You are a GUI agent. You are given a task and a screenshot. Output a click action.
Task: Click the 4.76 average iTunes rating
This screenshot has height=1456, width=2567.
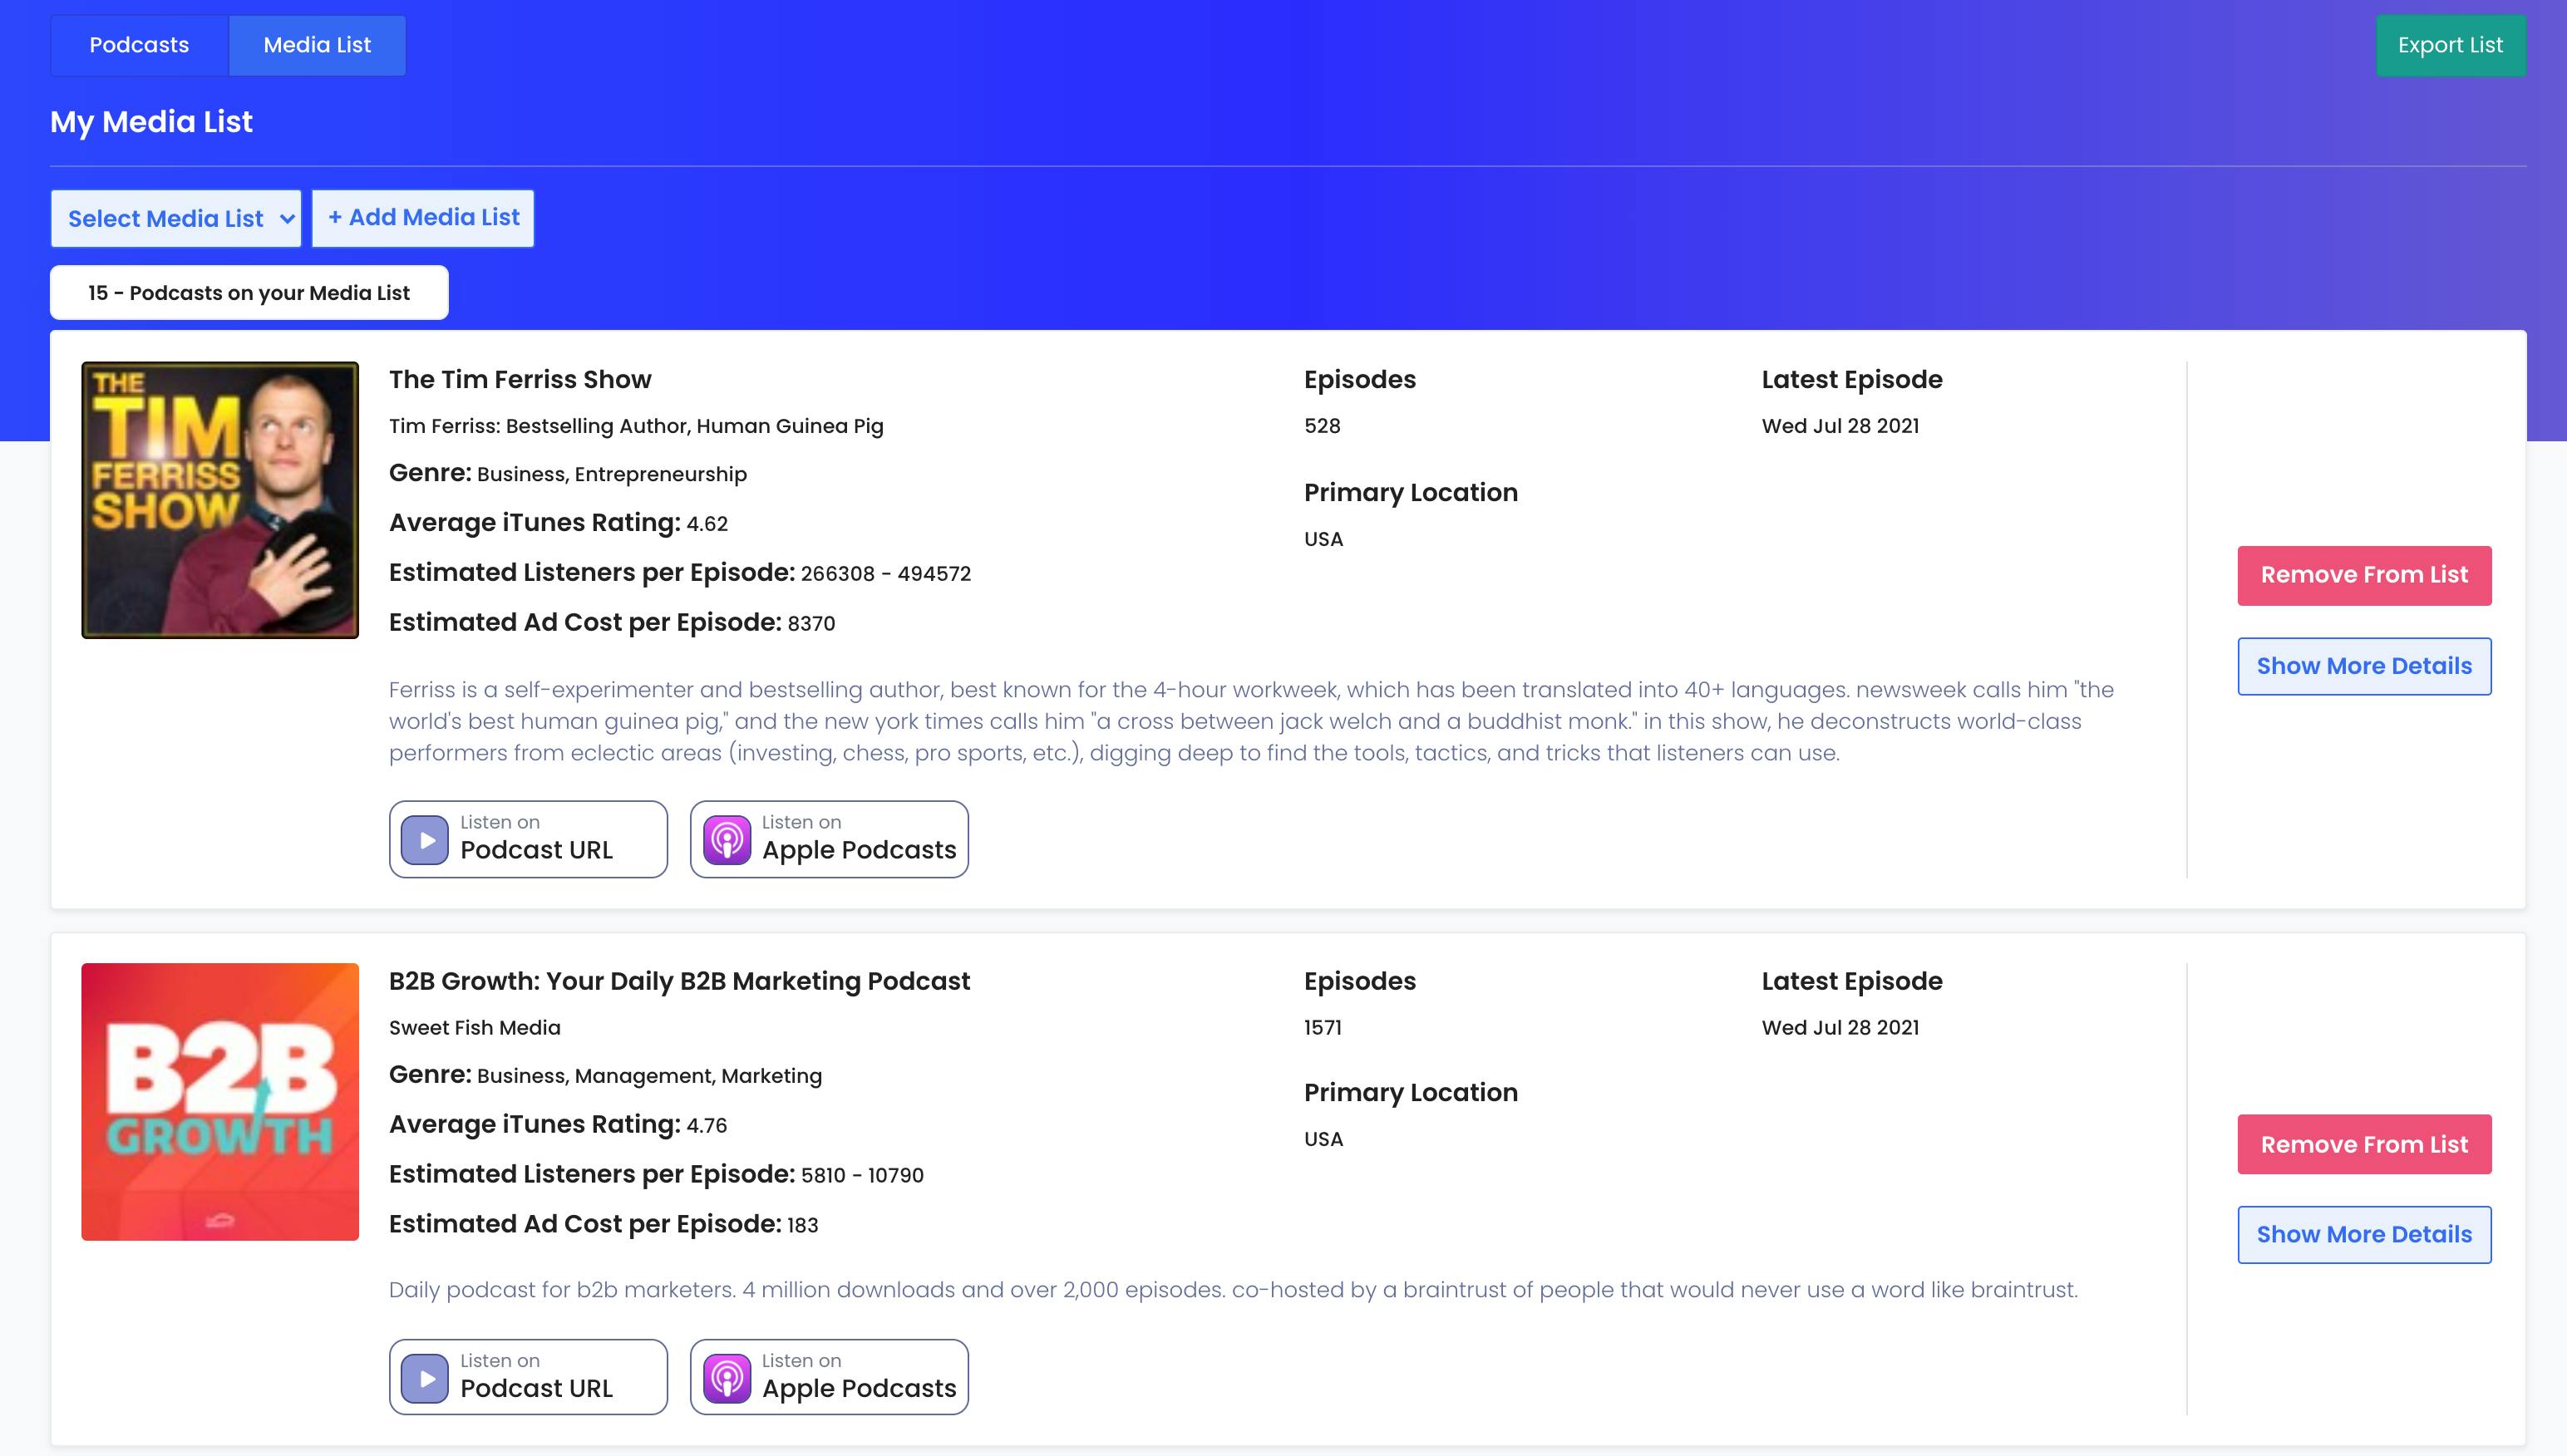(707, 1126)
